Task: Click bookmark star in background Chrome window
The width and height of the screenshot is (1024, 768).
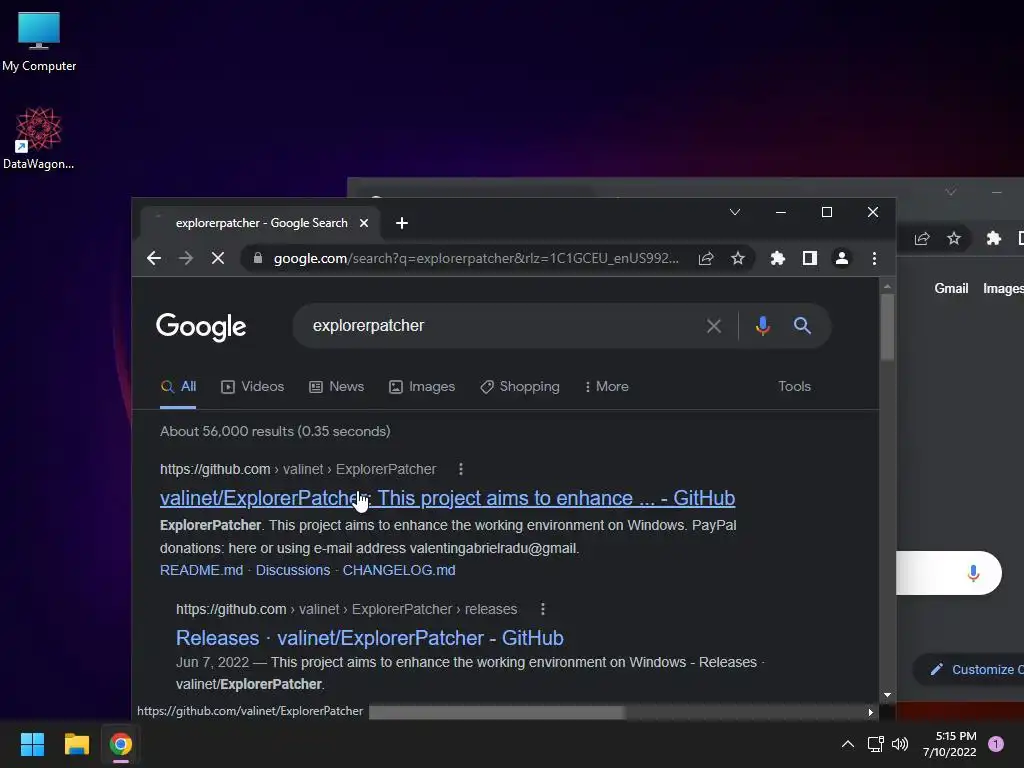Action: [x=954, y=239]
